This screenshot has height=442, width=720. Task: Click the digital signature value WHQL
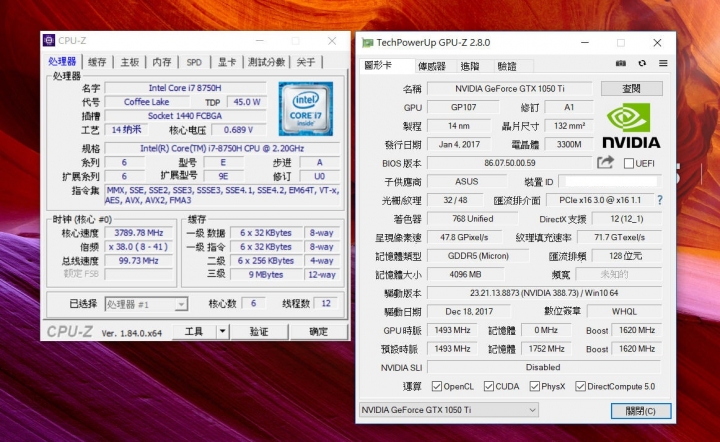tap(624, 312)
